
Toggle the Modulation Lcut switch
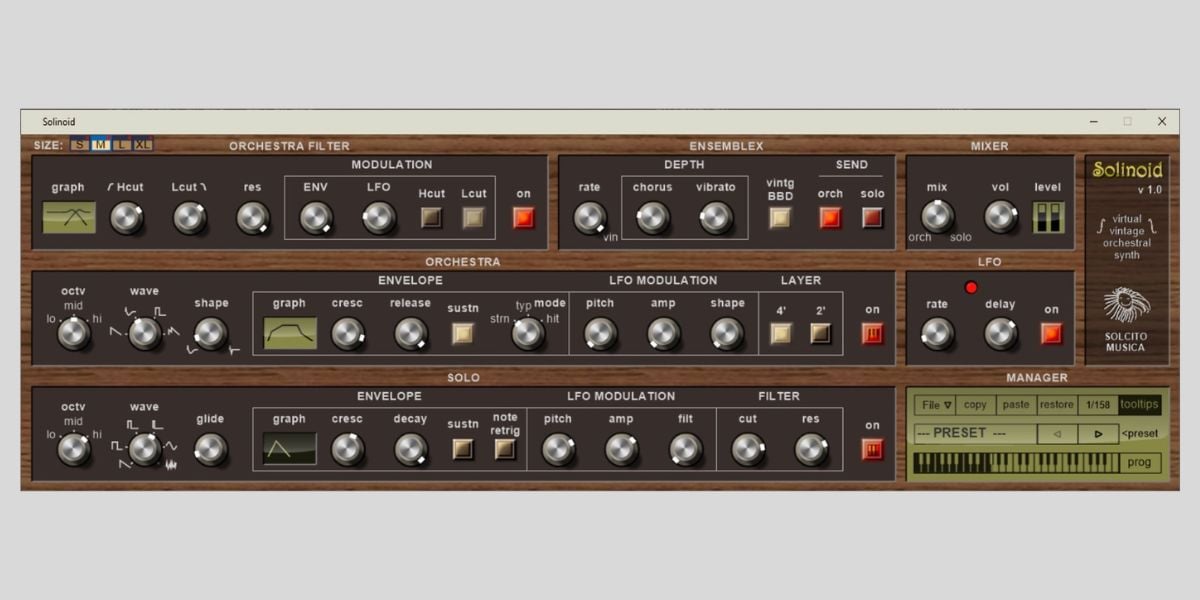pyautogui.click(x=474, y=217)
